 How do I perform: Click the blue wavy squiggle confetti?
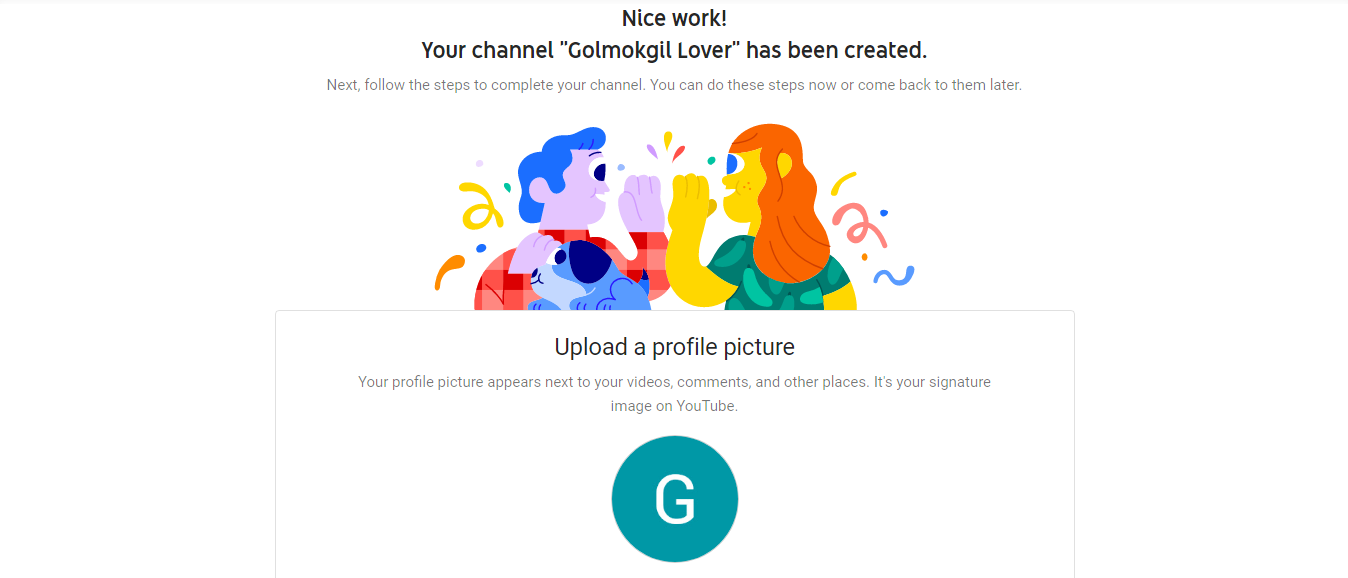point(893,275)
